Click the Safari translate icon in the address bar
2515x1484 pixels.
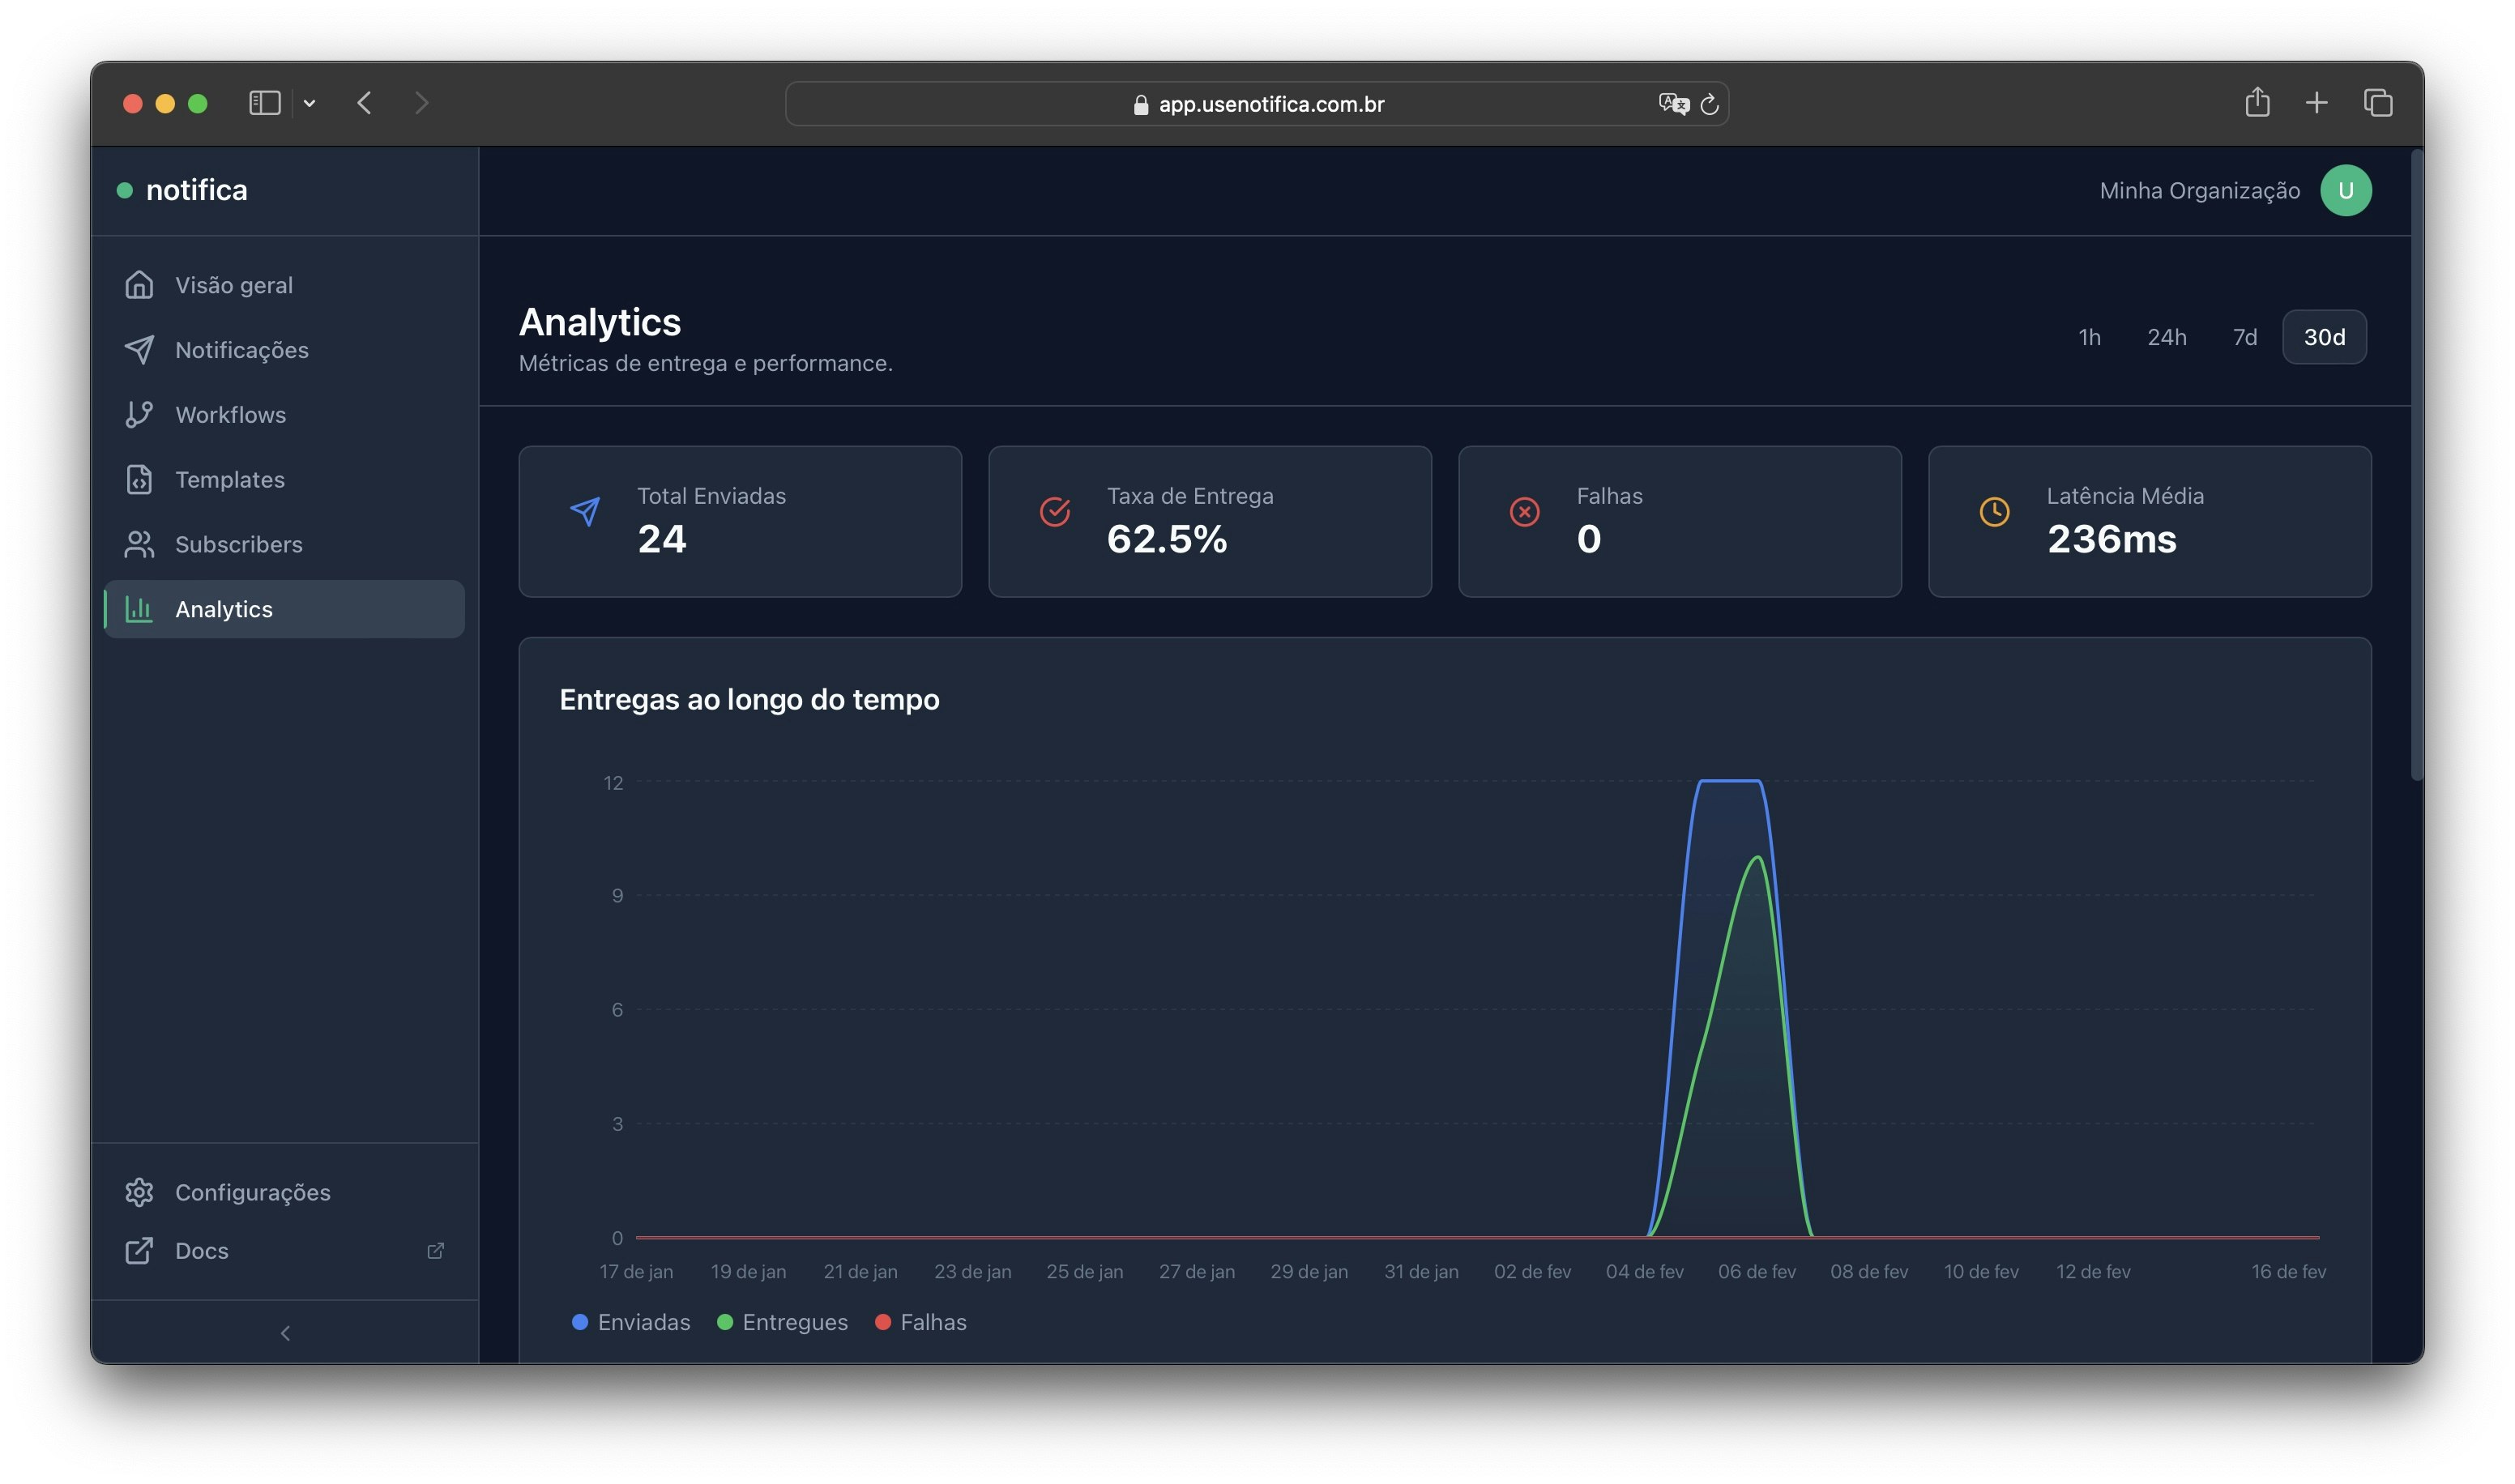pyautogui.click(x=1672, y=104)
